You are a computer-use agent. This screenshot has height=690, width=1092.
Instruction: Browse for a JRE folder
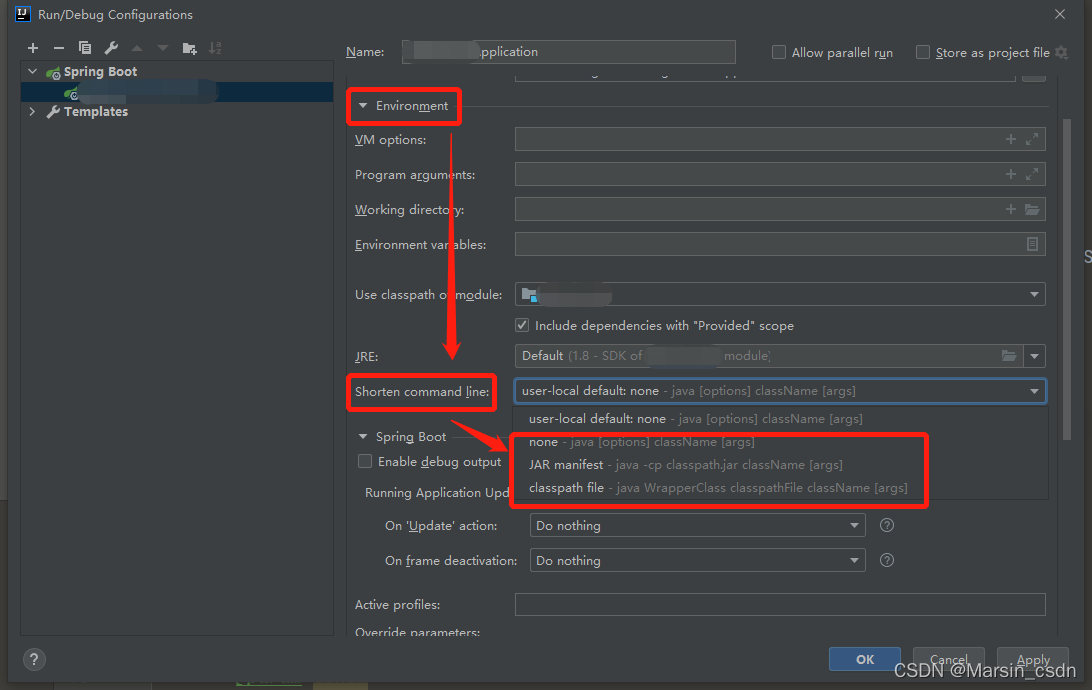(x=1008, y=356)
